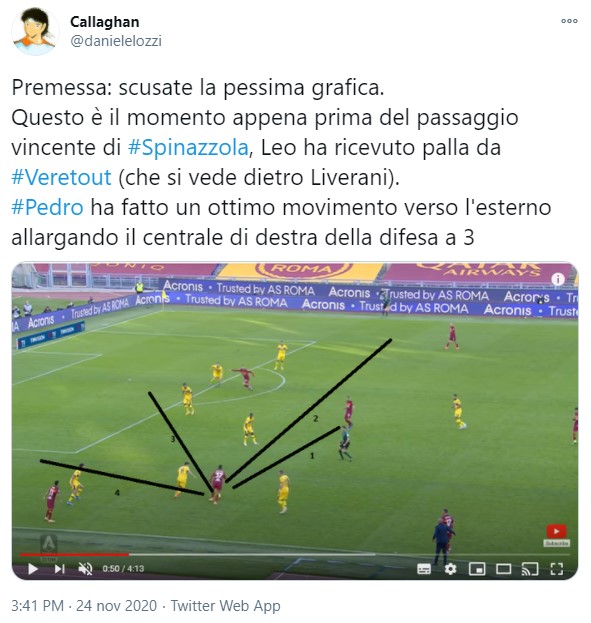This screenshot has width=591, height=623.
Task: Switch to theater mode
Action: [504, 569]
